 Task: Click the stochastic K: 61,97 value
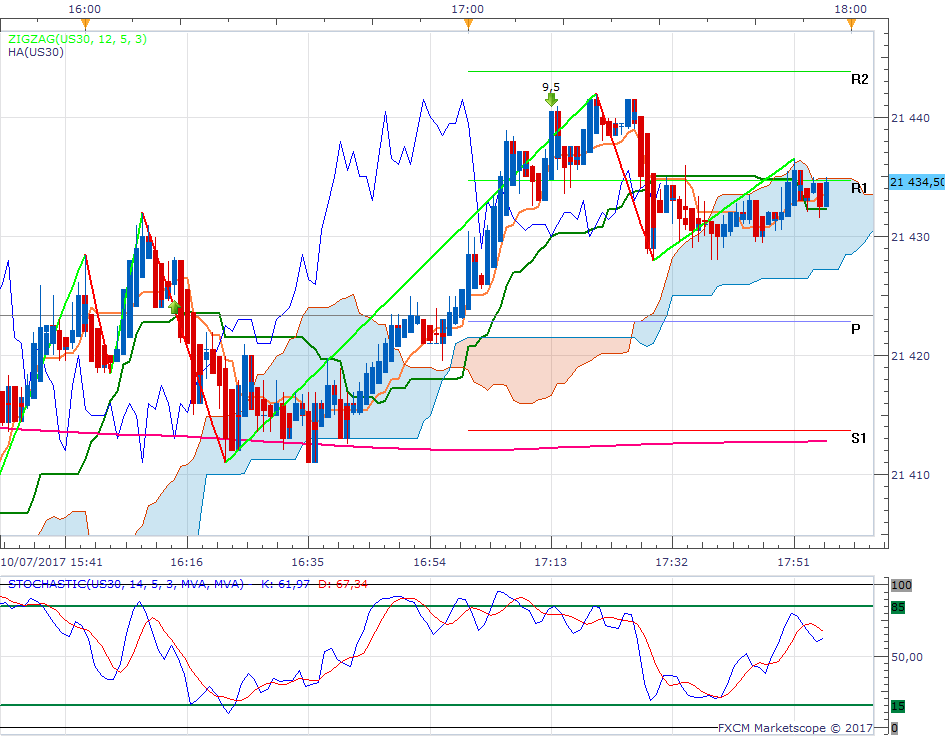coord(285,584)
